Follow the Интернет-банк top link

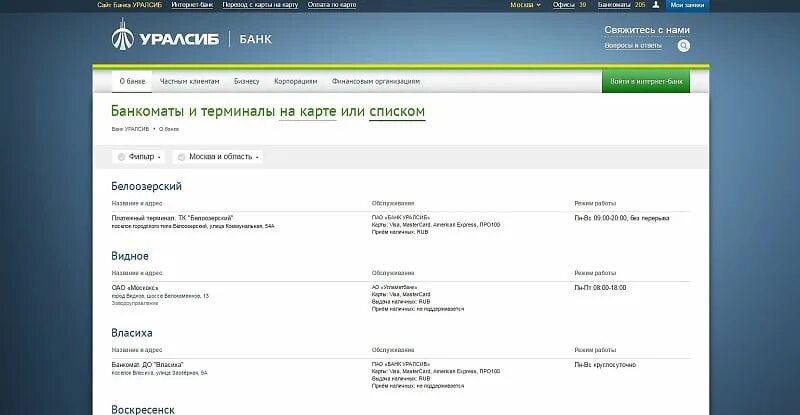coord(192,5)
